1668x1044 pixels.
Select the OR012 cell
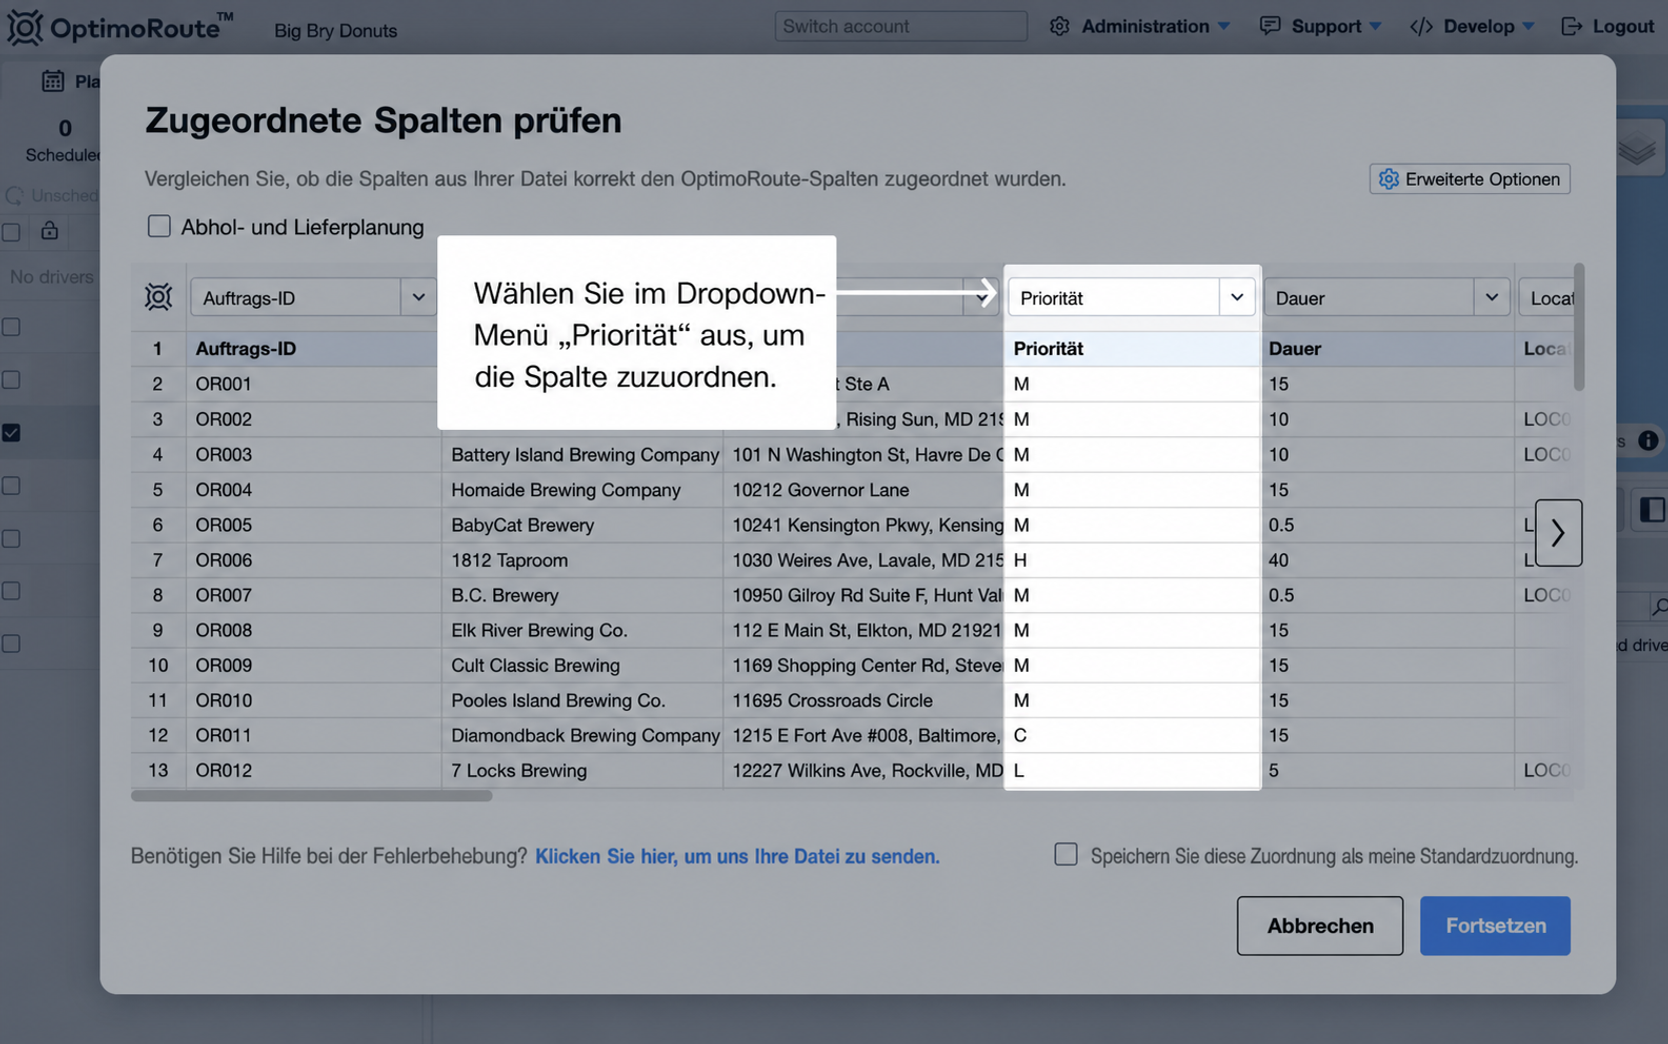click(x=314, y=770)
